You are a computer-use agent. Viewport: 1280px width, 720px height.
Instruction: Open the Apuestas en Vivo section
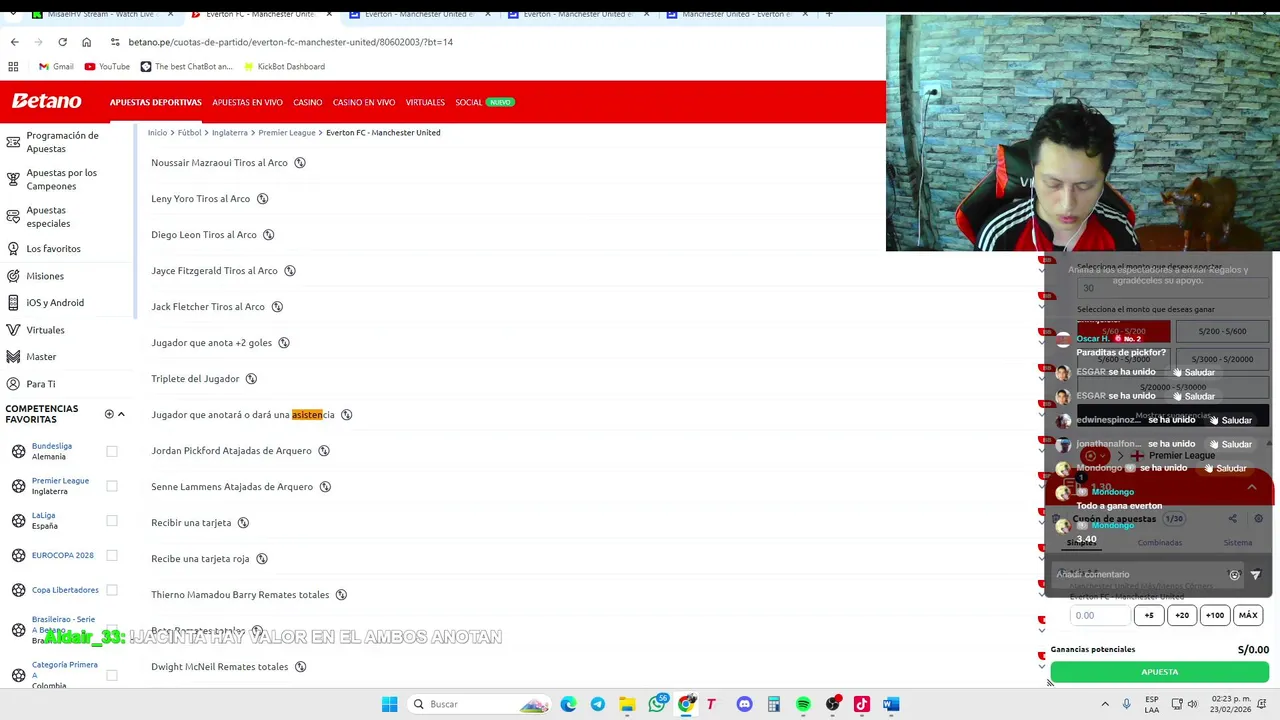pyautogui.click(x=247, y=102)
